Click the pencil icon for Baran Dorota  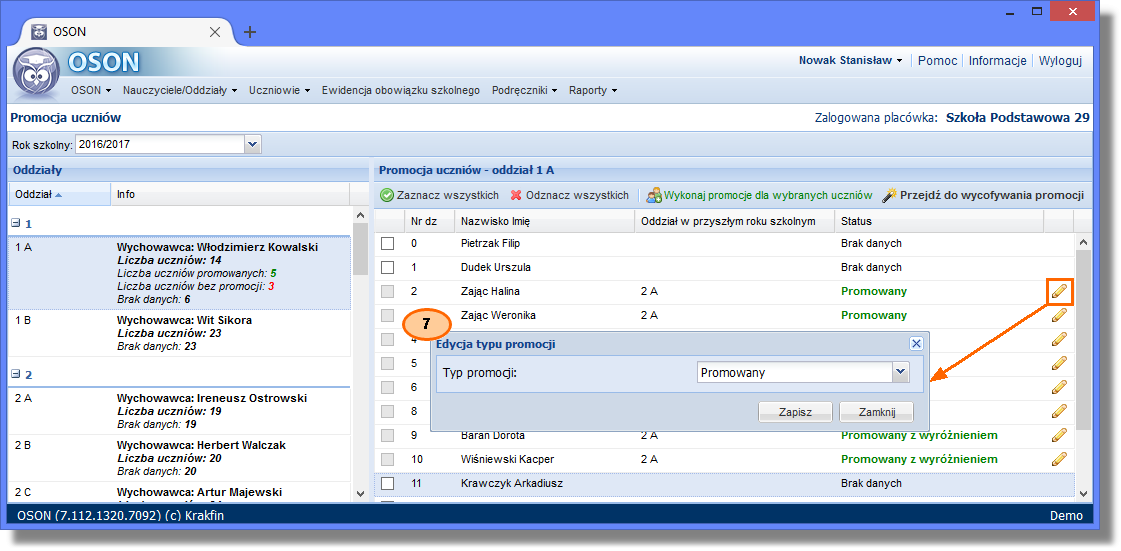tap(1059, 435)
